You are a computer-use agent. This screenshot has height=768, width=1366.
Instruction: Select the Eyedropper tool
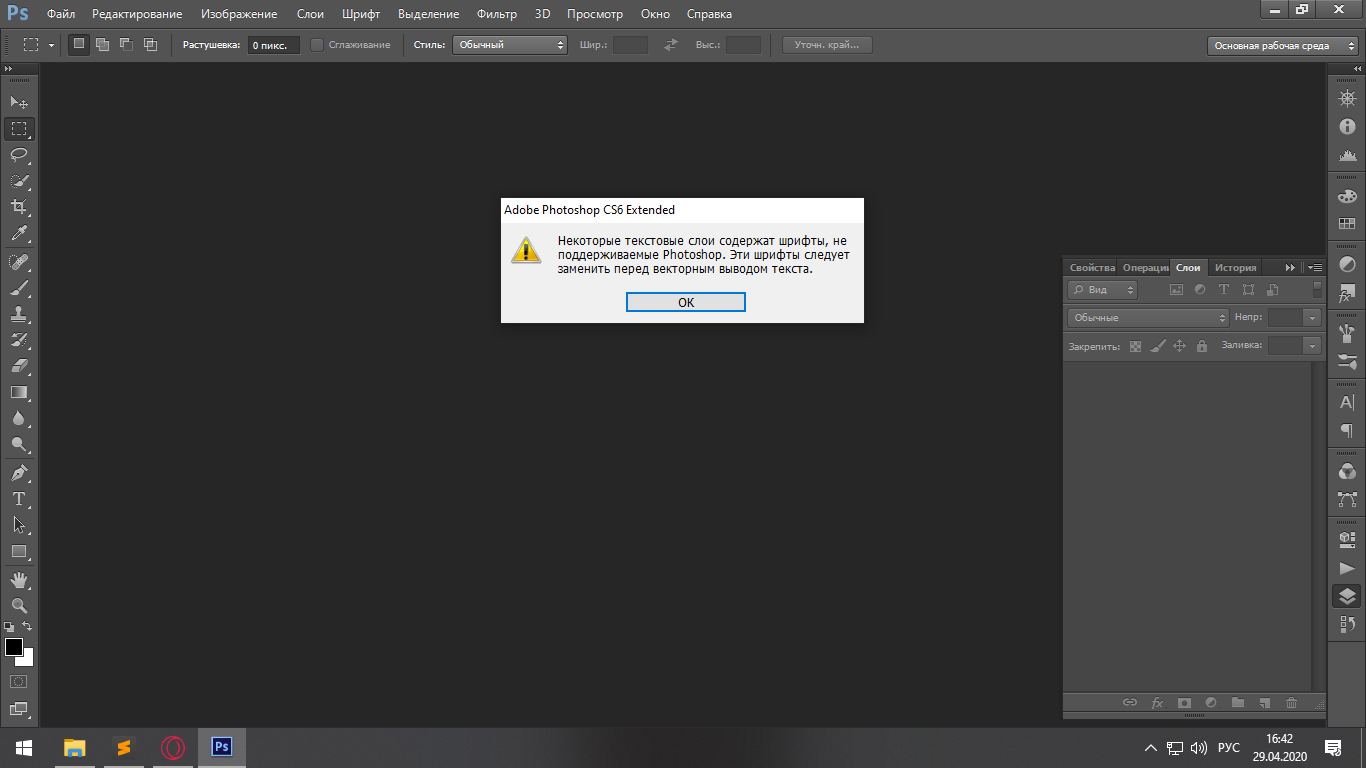pos(19,234)
